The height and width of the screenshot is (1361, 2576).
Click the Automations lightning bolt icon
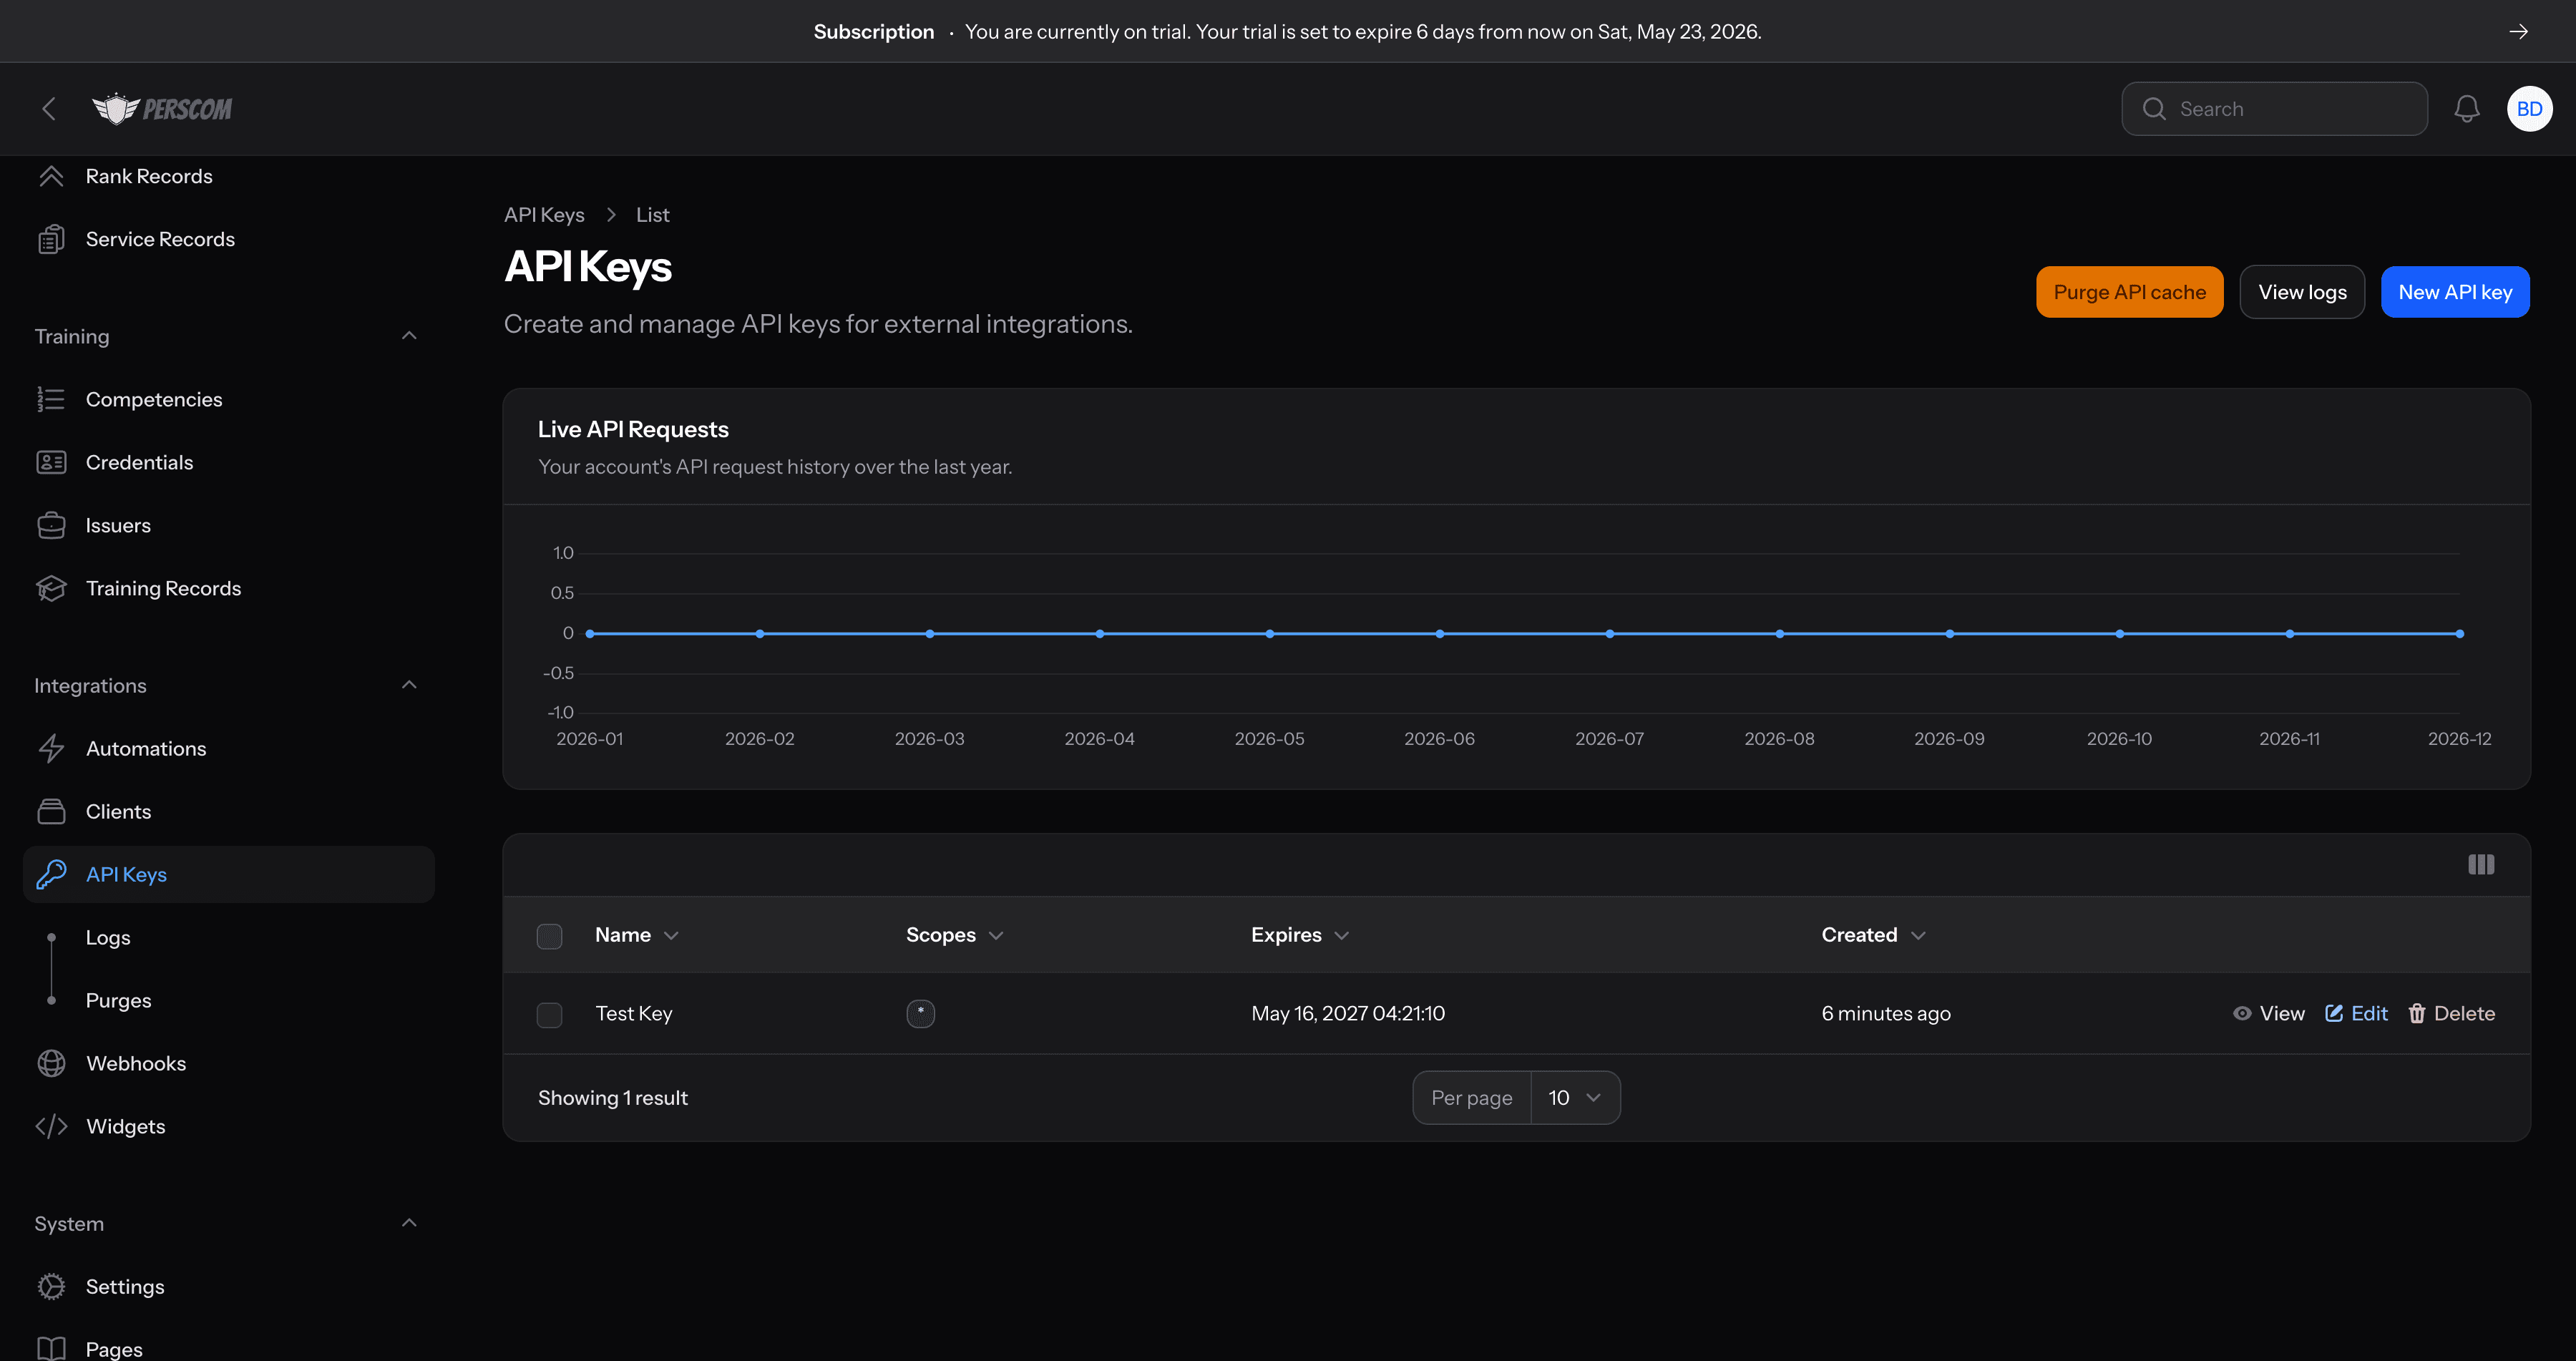[51, 748]
